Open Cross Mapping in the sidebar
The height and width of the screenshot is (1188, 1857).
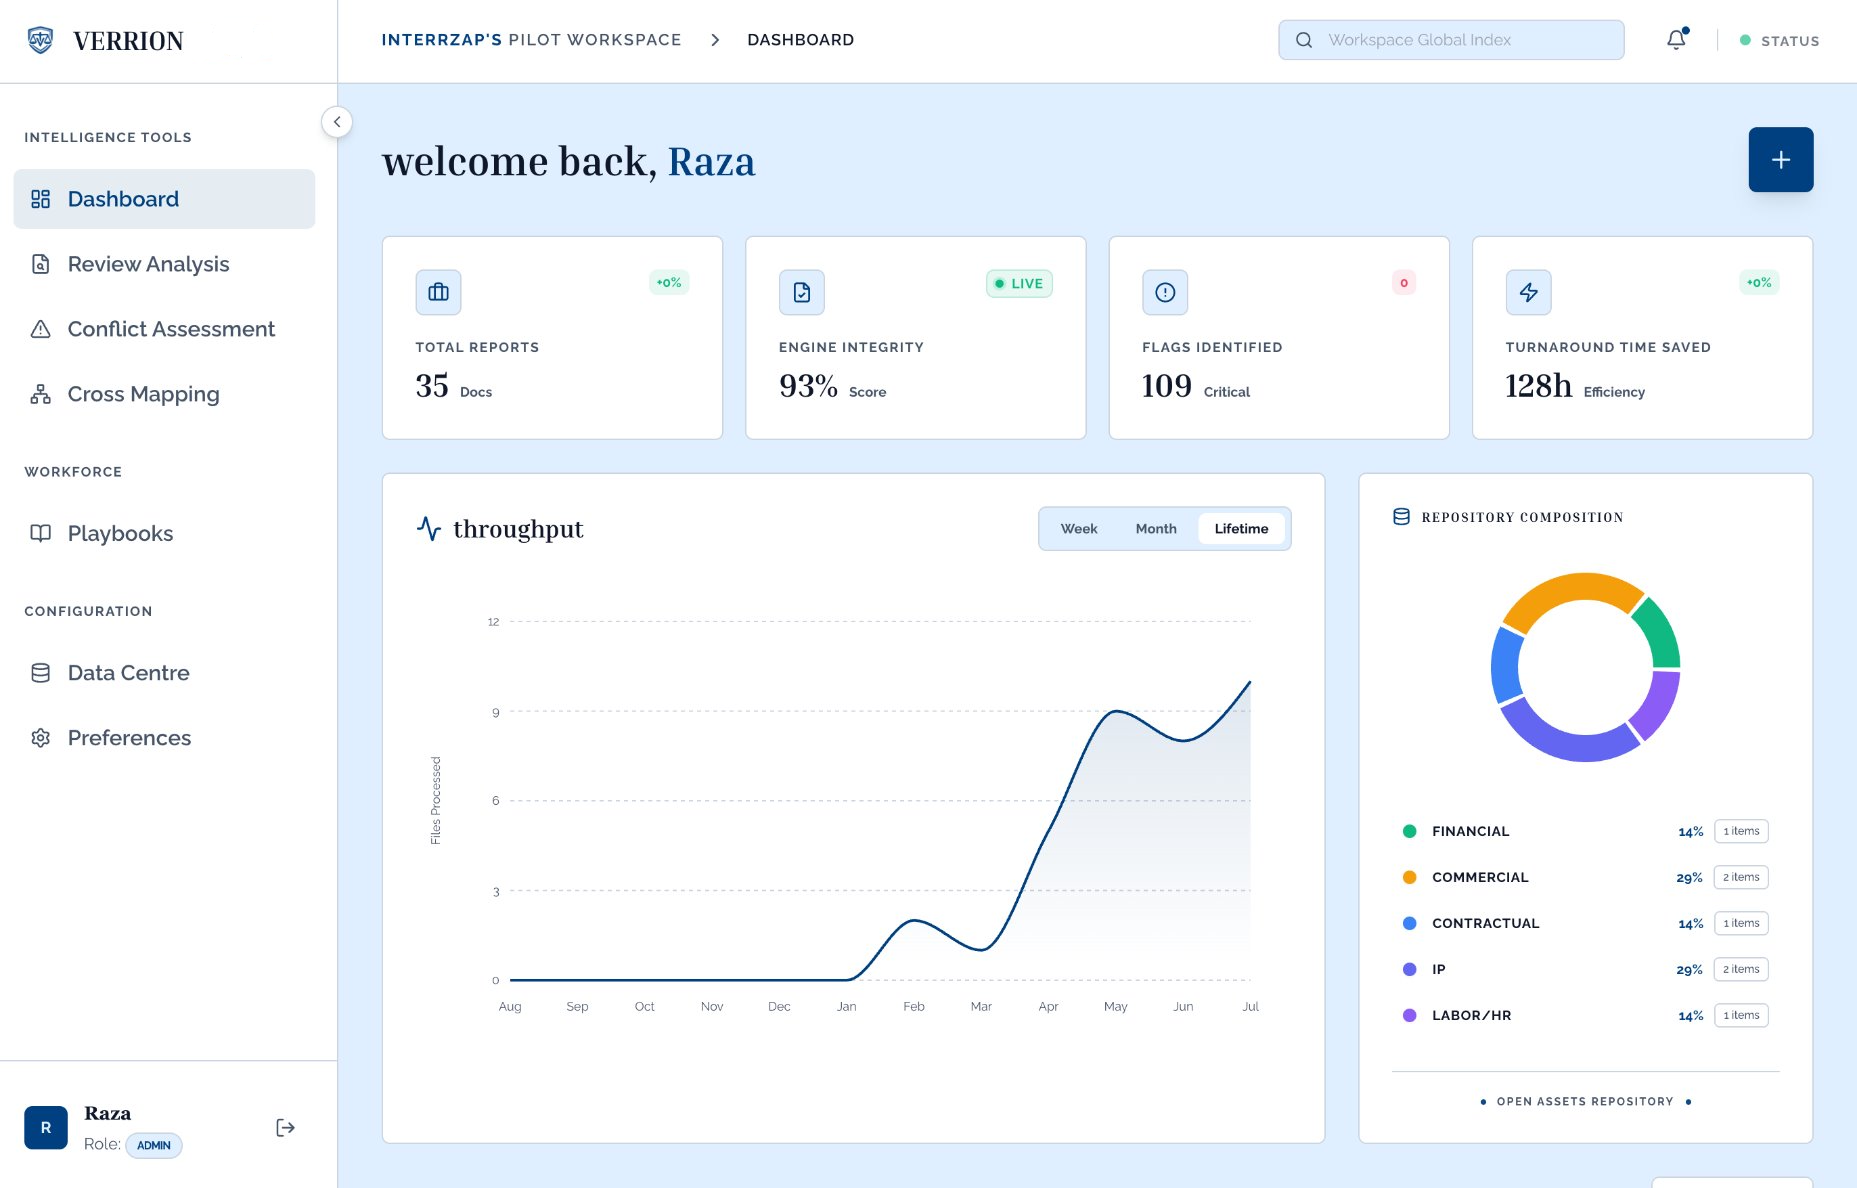click(164, 394)
